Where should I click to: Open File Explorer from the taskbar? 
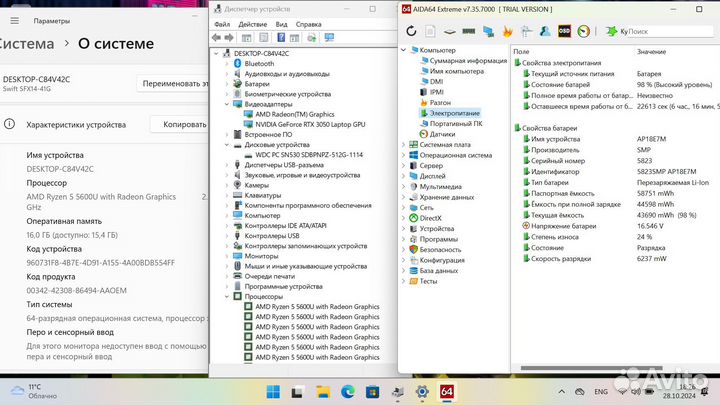[x=323, y=392]
